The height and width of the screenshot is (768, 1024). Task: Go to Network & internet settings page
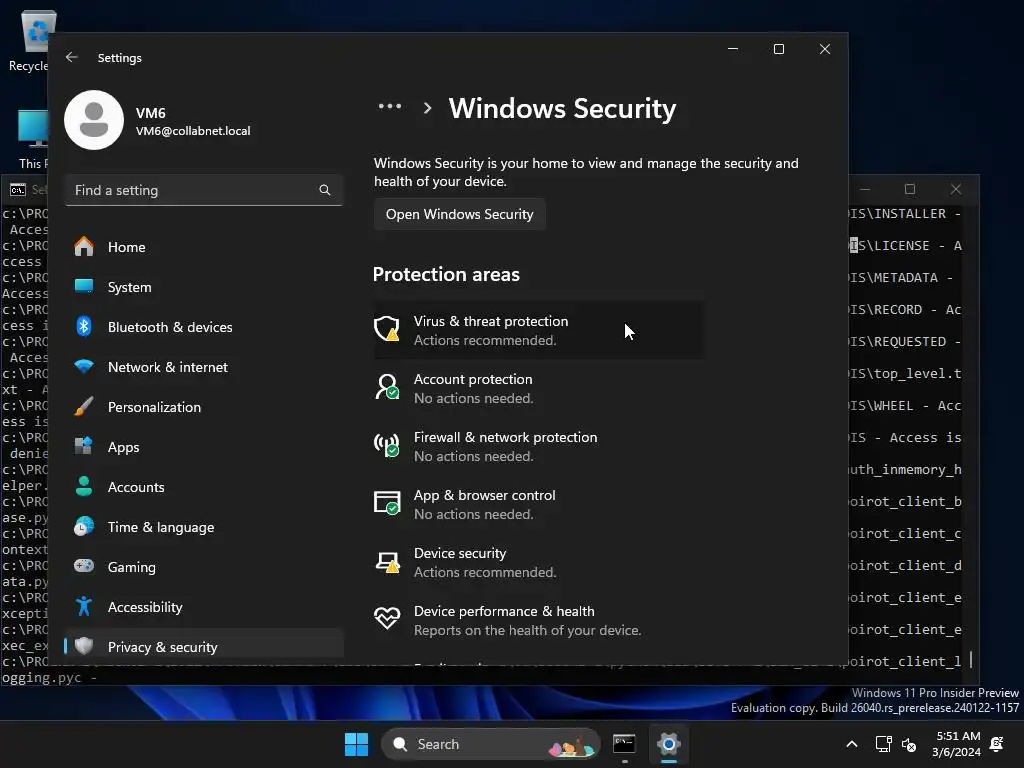point(204,367)
